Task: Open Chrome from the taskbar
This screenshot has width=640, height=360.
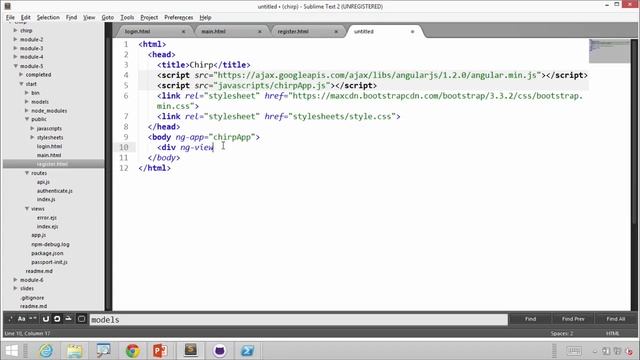Action: pos(132,351)
